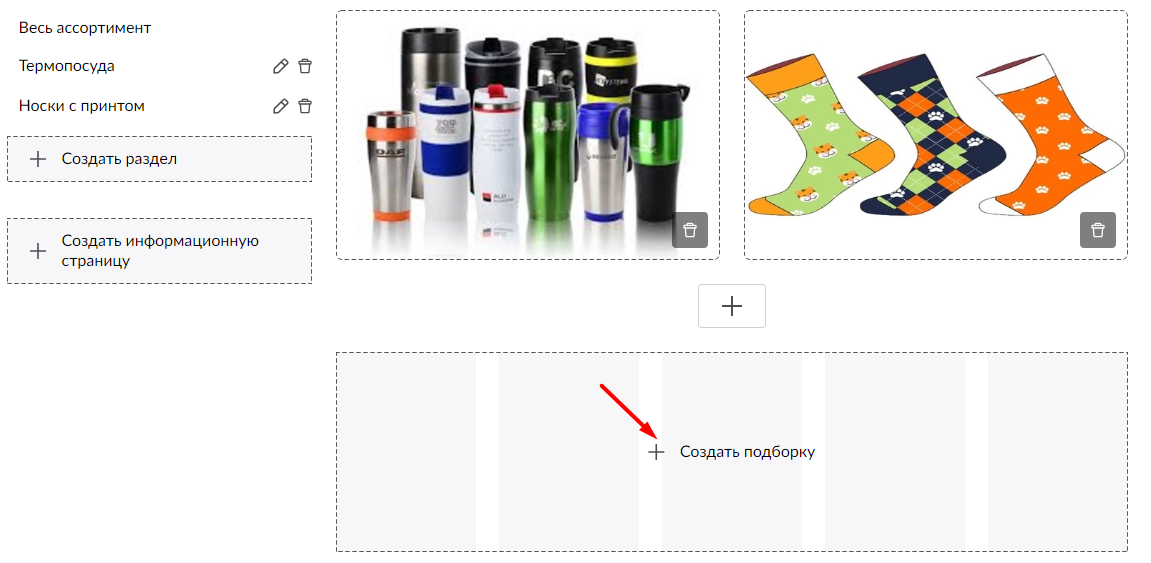Remove the Носки с принтом section via its trash icon
The image size is (1151, 563).
[x=305, y=106]
